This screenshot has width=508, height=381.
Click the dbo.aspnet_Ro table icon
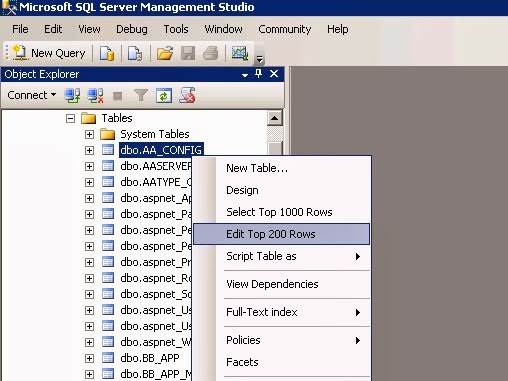pyautogui.click(x=108, y=278)
